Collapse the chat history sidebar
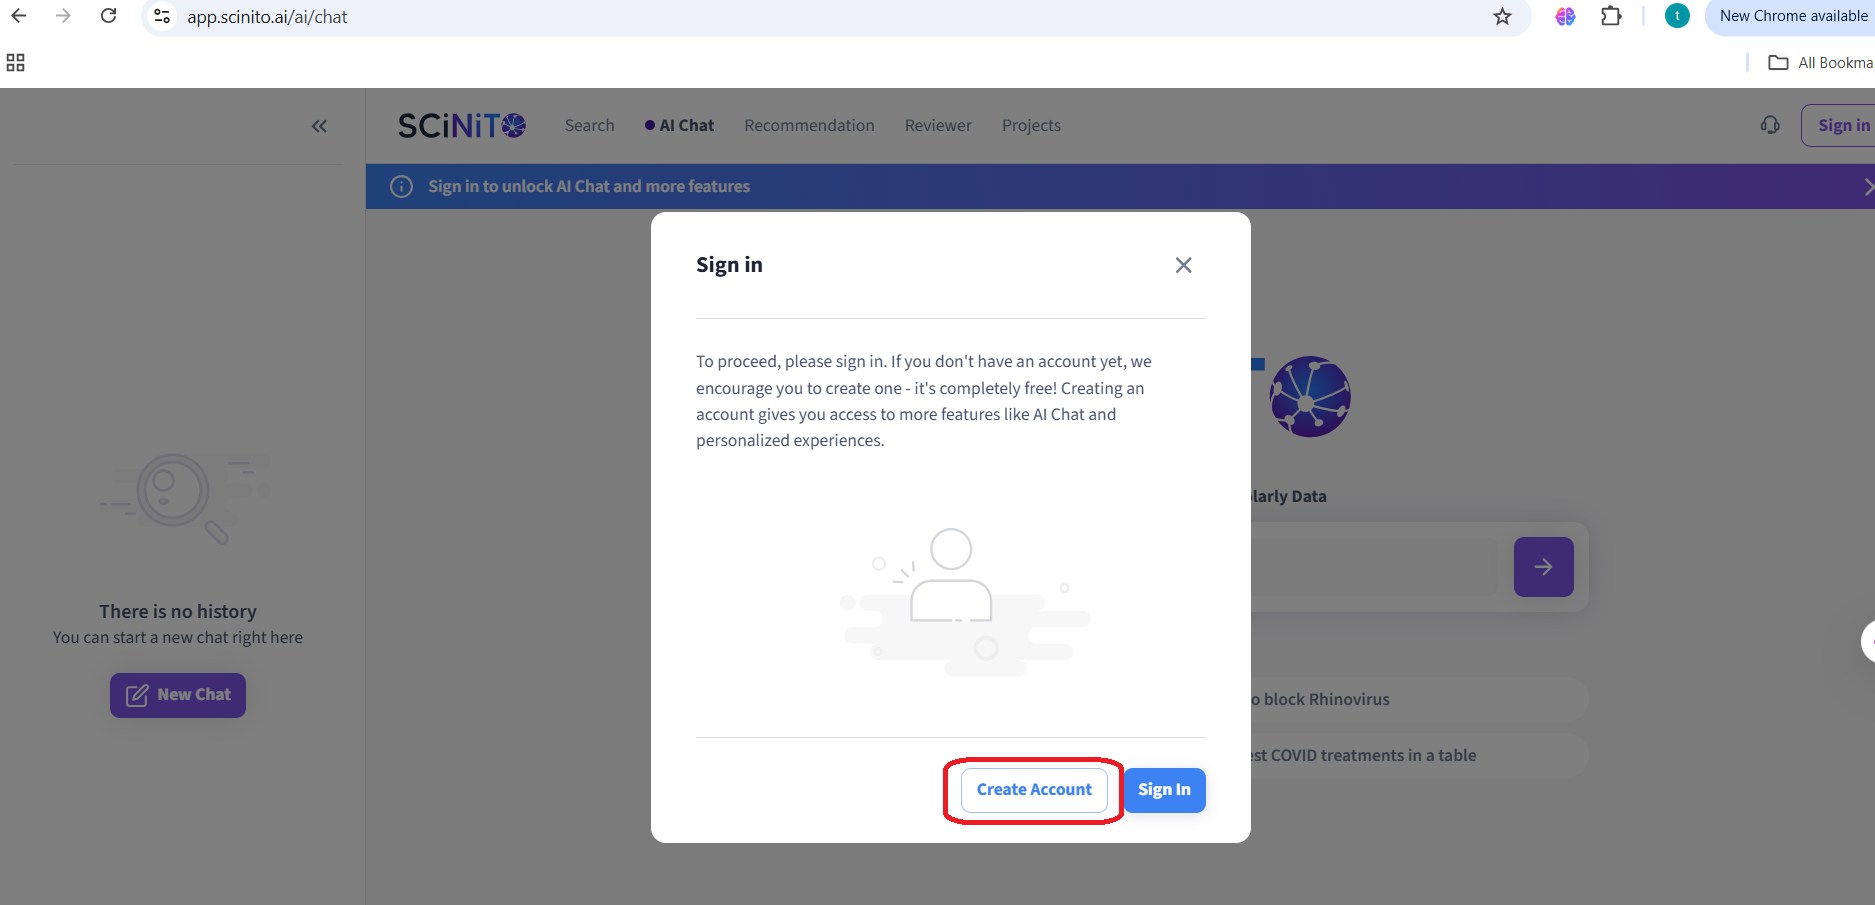 tap(319, 126)
